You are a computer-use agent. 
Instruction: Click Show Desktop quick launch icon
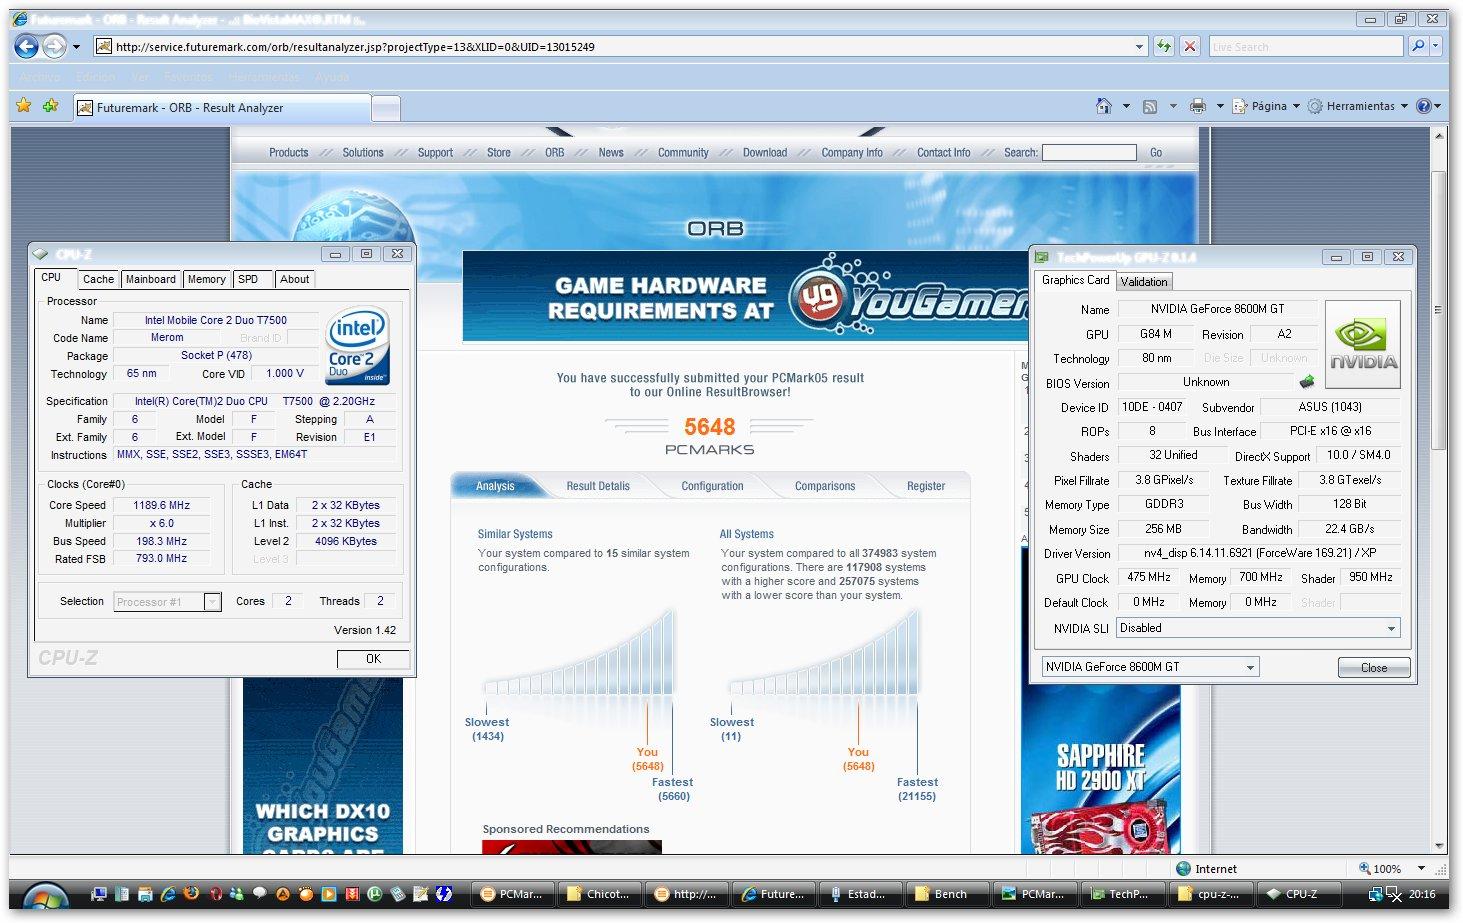[99, 894]
